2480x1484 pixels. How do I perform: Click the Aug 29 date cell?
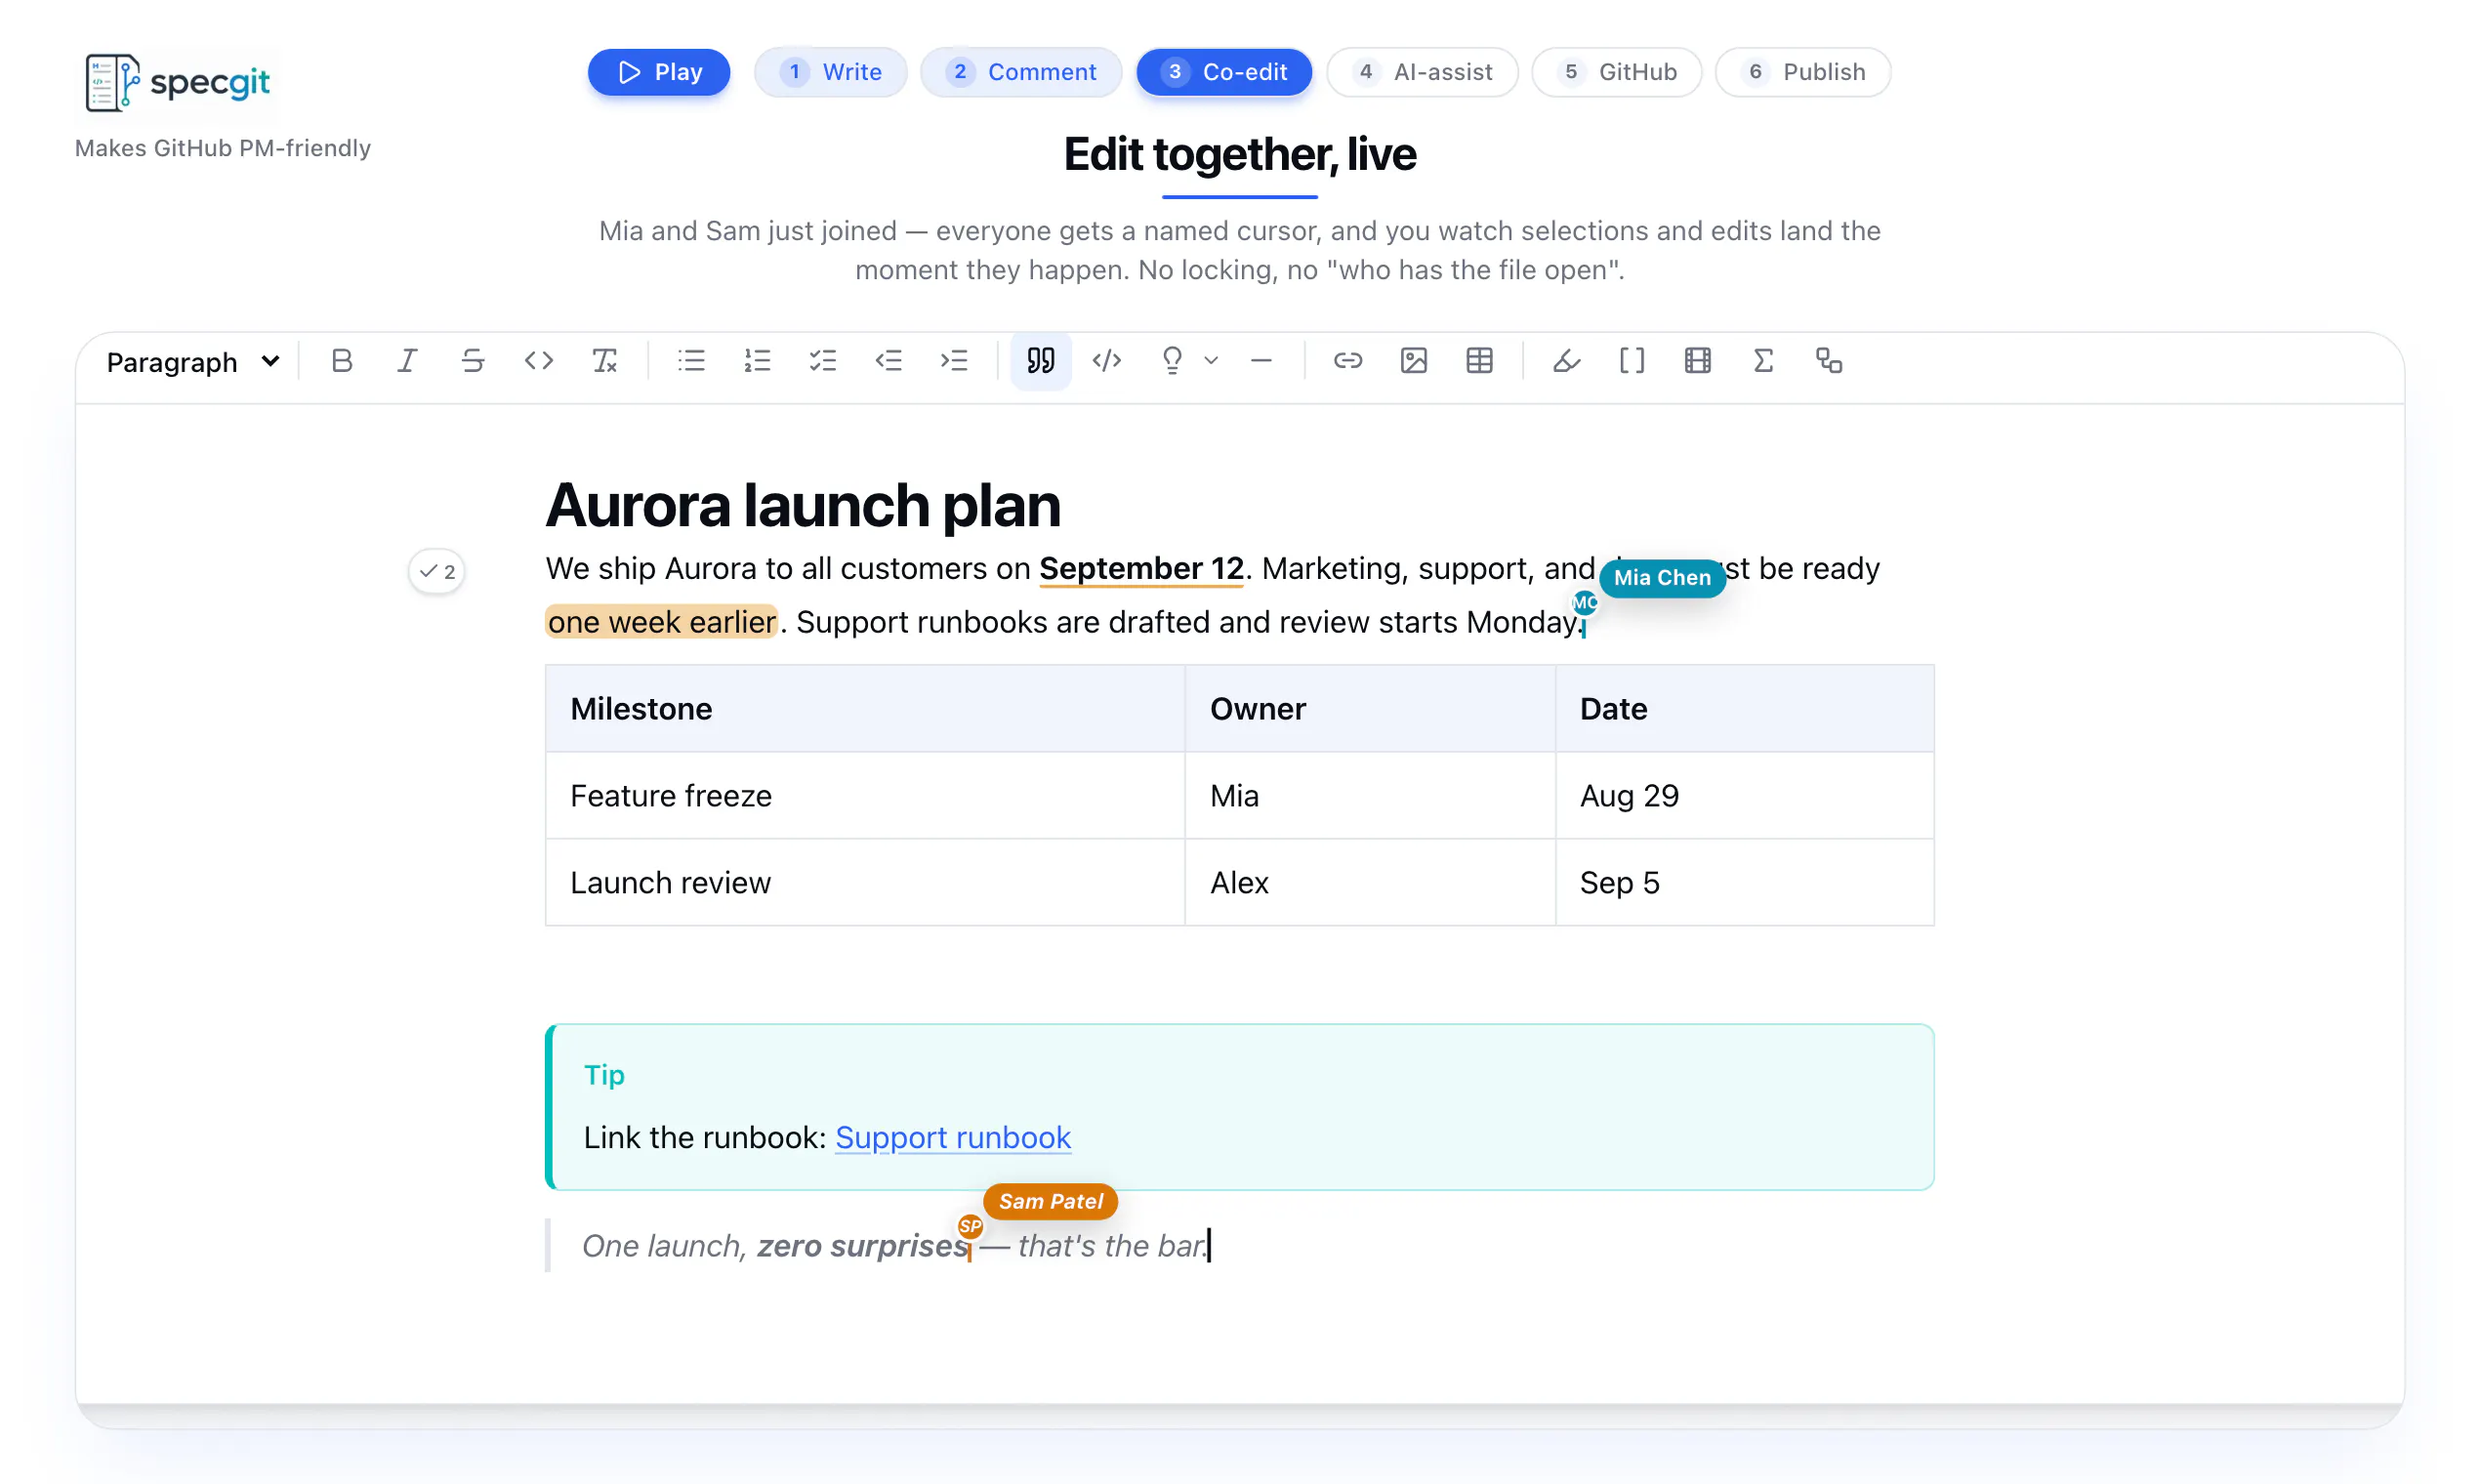(x=1745, y=796)
